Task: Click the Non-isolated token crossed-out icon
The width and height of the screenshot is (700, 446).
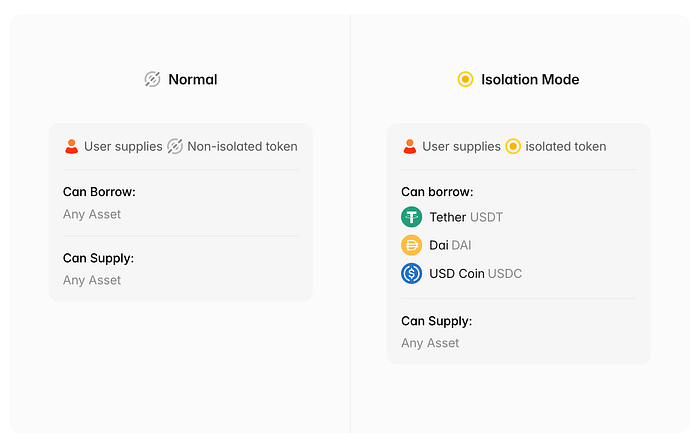Action: (175, 146)
